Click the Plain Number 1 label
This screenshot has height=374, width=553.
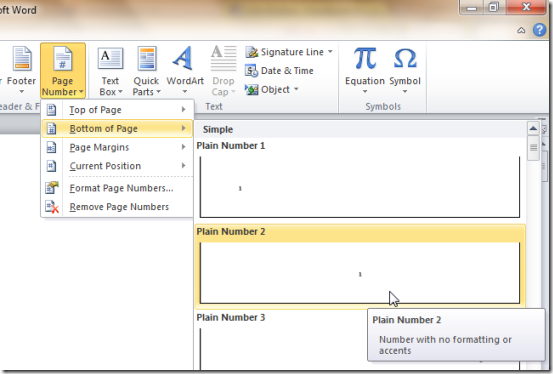pyautogui.click(x=231, y=146)
